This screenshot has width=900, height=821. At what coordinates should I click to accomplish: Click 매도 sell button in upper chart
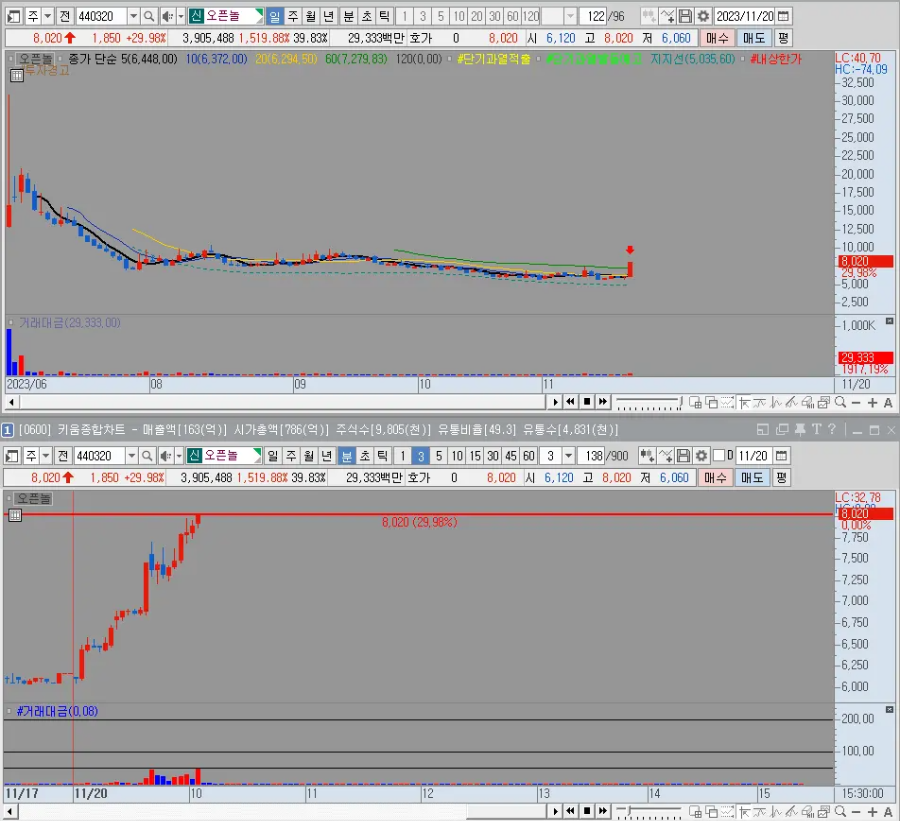click(753, 38)
